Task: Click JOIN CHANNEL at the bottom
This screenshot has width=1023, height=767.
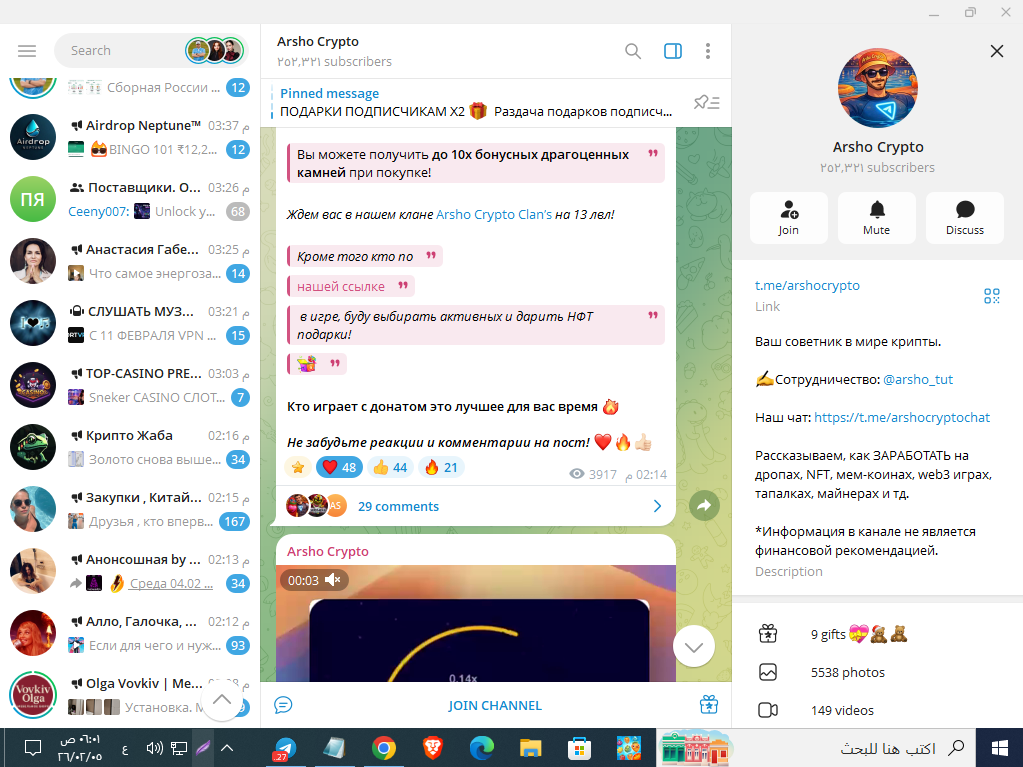Action: (495, 705)
